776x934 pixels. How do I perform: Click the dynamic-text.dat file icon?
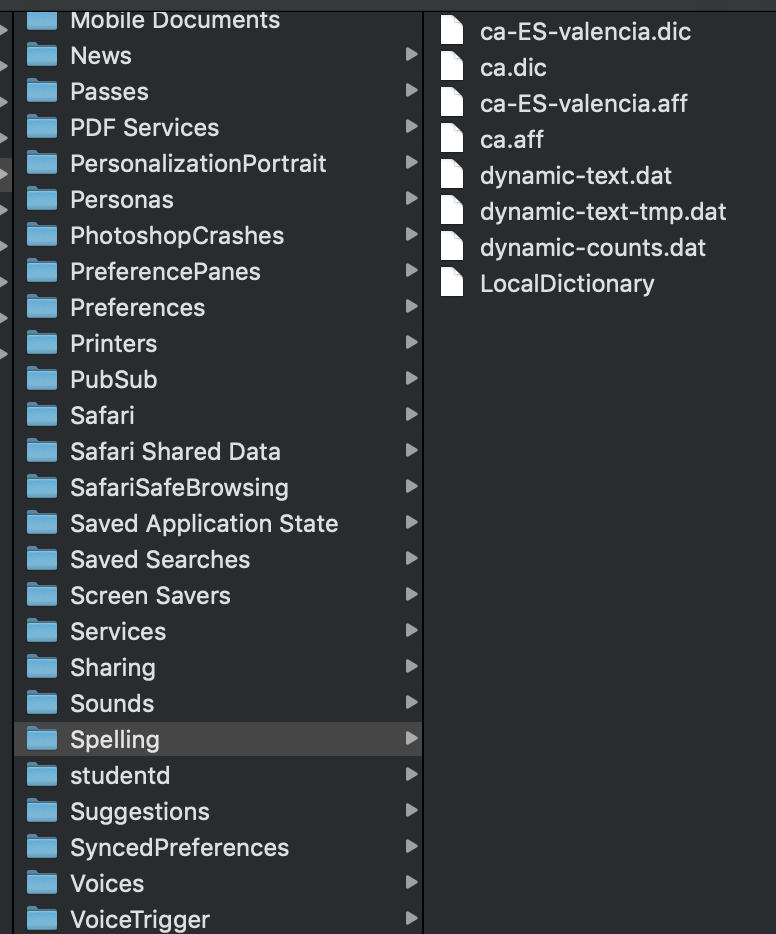coord(453,176)
